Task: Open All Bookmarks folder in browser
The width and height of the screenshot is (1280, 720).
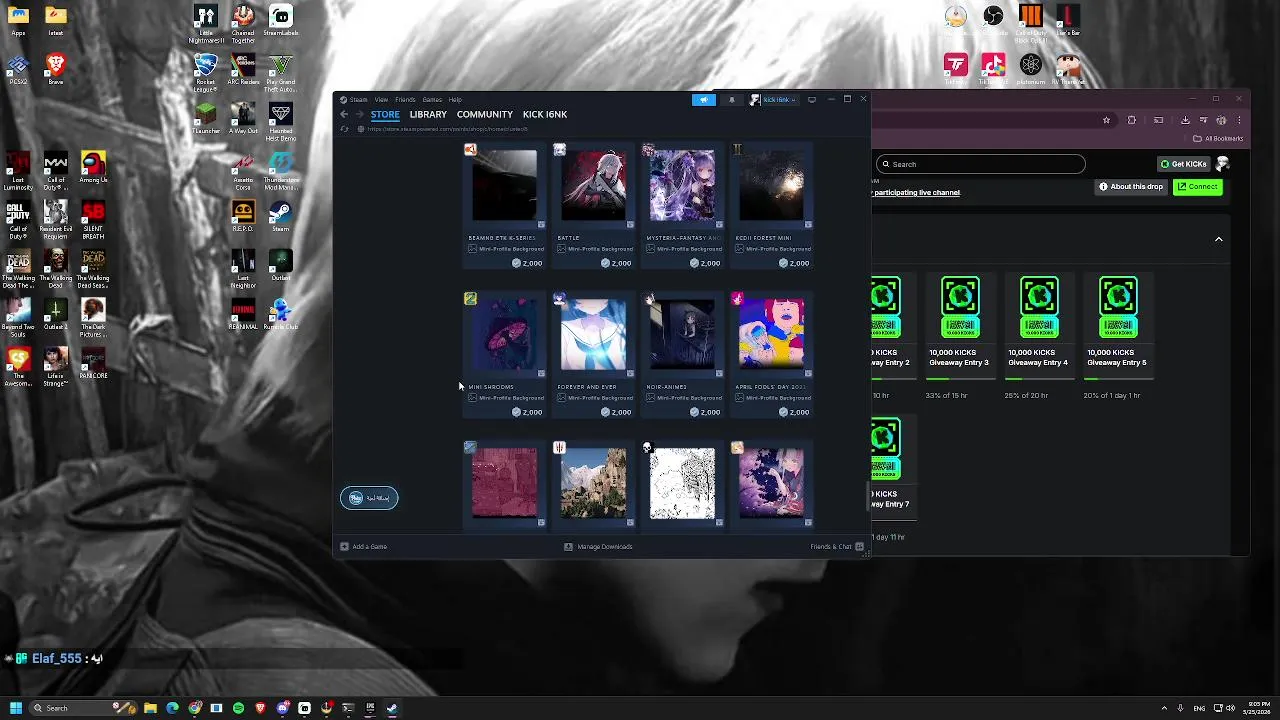Action: click(x=1219, y=139)
